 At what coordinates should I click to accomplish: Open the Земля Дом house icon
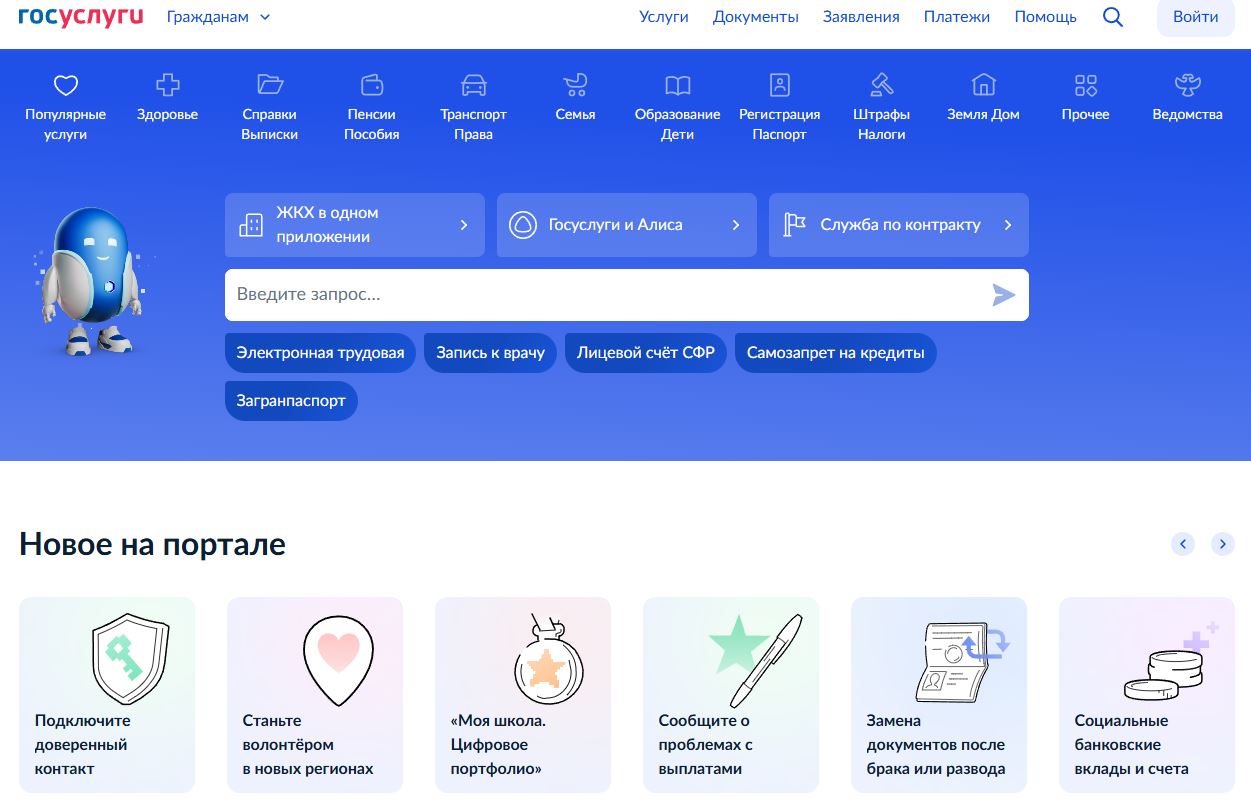[x=983, y=85]
